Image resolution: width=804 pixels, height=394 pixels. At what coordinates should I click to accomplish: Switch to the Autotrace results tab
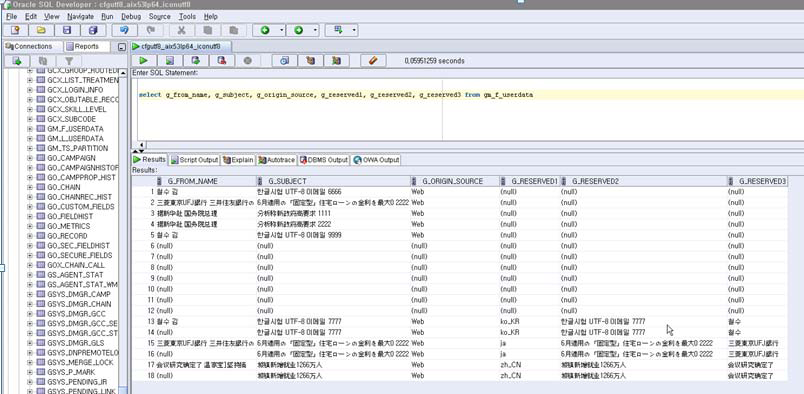click(276, 160)
